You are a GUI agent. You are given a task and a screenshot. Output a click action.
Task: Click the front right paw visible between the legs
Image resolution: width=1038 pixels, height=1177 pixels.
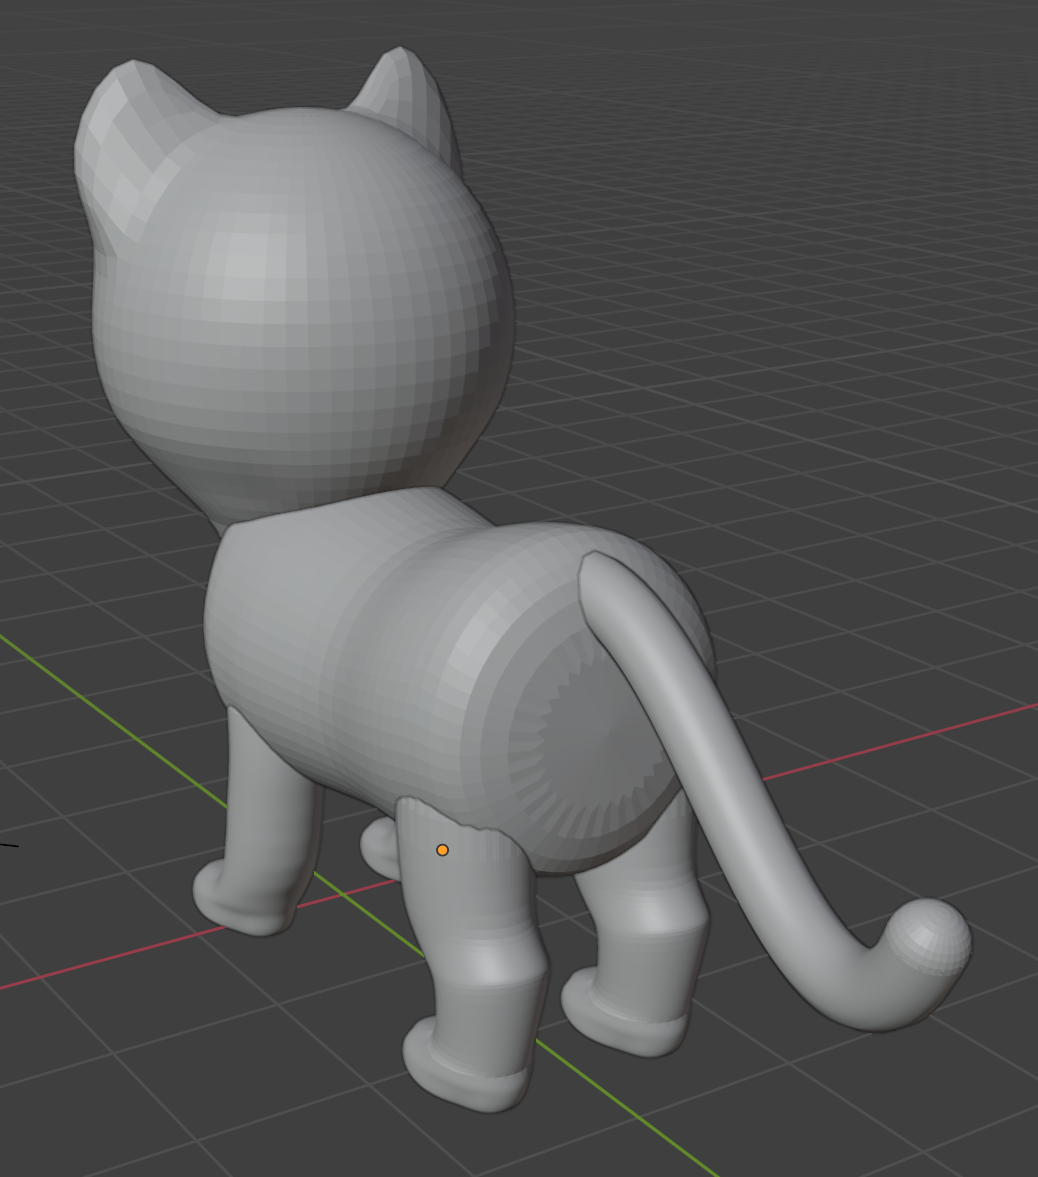coord(378,850)
